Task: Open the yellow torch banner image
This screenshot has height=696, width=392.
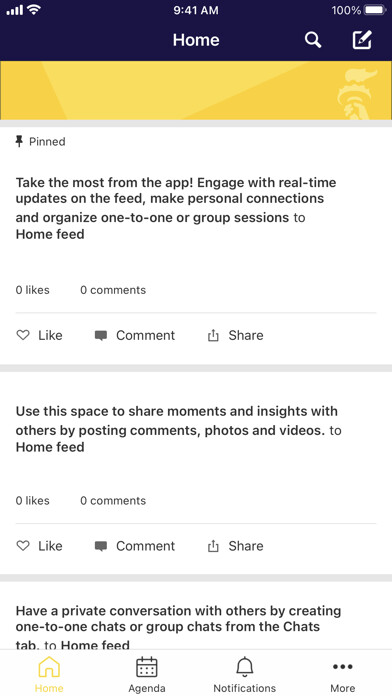Action: (196, 91)
